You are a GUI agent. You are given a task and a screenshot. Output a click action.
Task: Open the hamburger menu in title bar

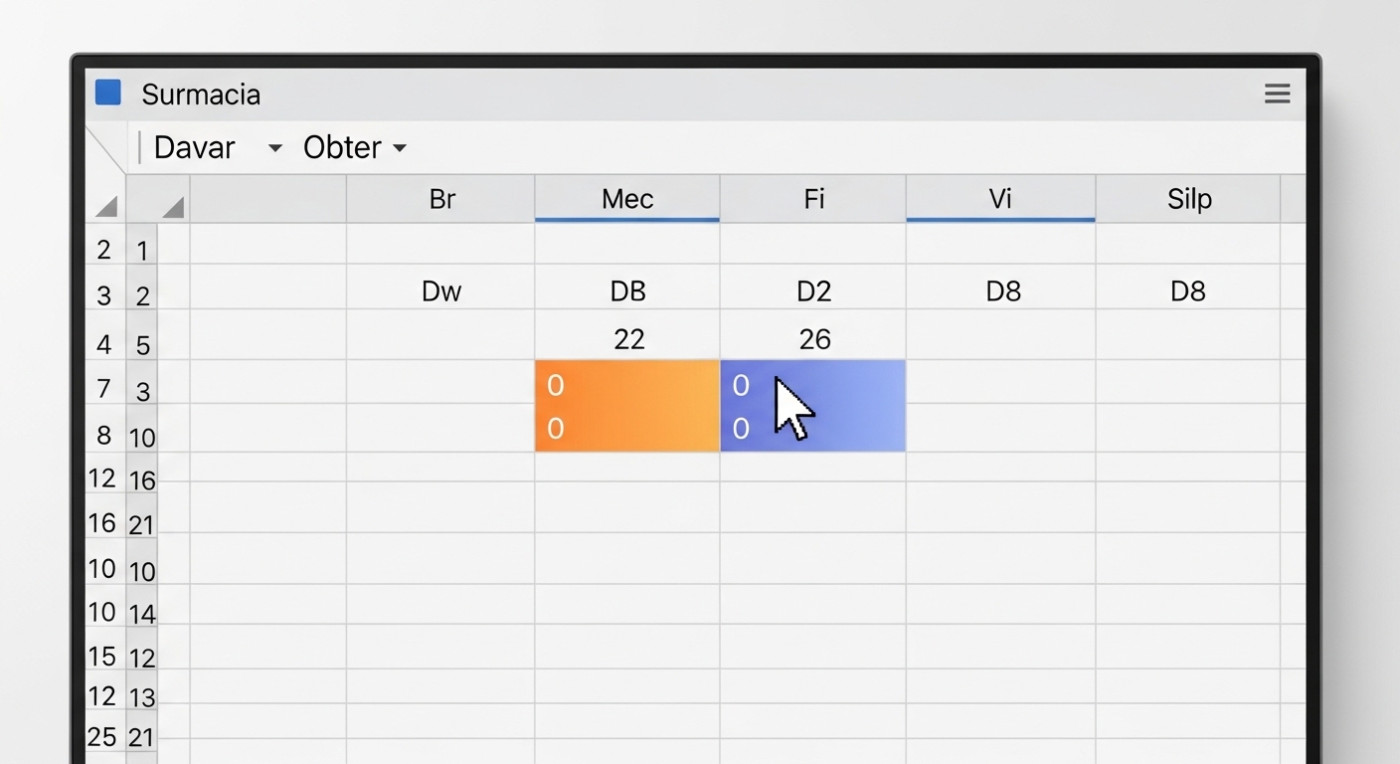1277,94
